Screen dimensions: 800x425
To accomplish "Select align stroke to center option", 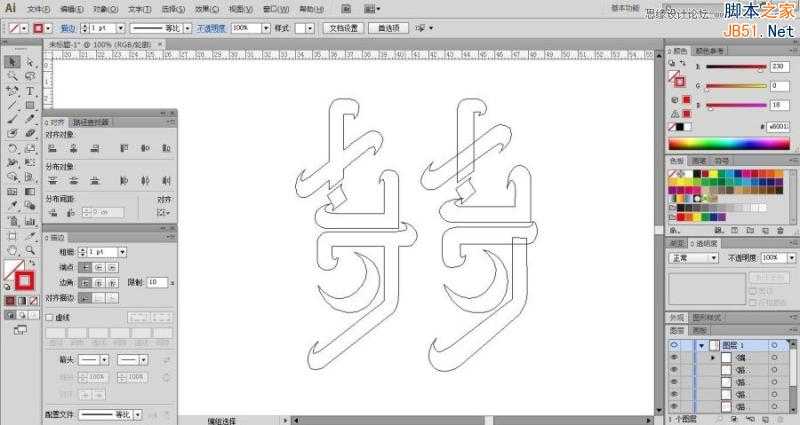I will [85, 298].
